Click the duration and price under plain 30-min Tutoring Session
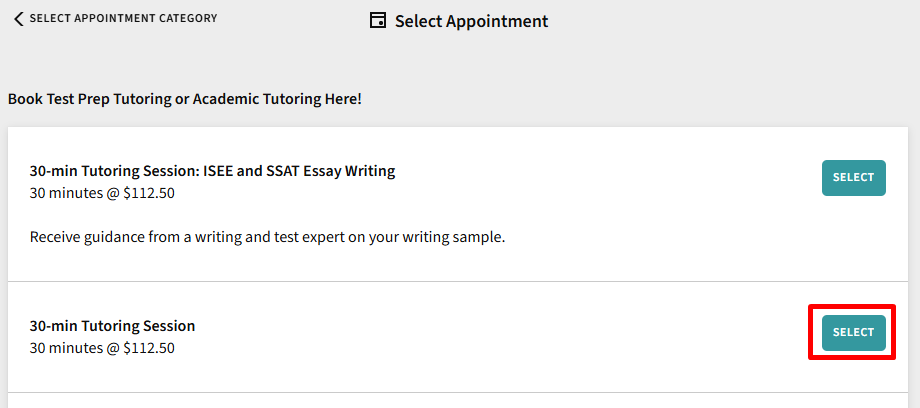The width and height of the screenshot is (920, 408). (x=102, y=348)
